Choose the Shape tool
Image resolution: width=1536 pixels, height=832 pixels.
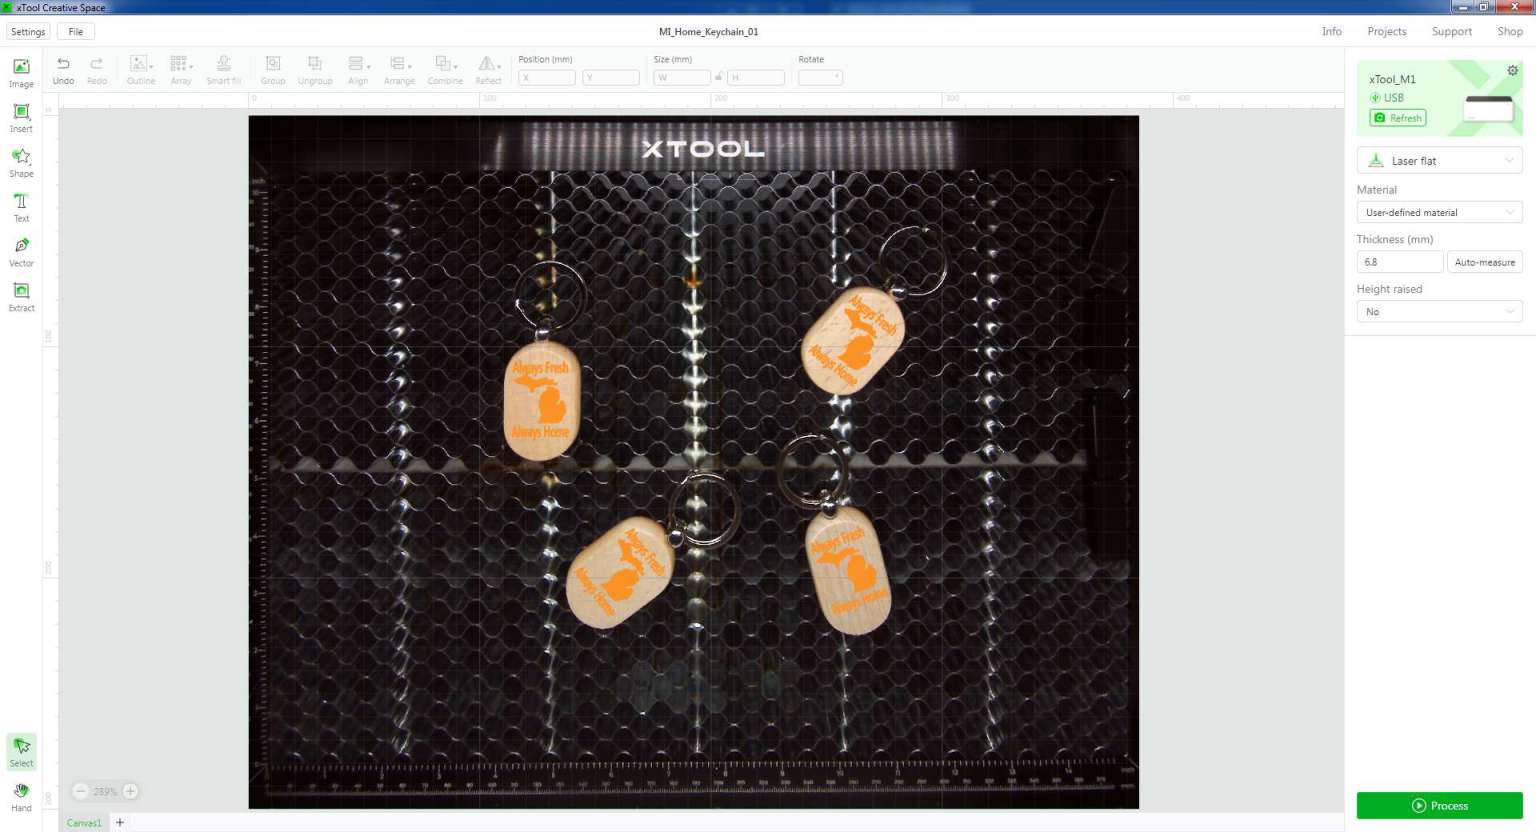point(21,161)
